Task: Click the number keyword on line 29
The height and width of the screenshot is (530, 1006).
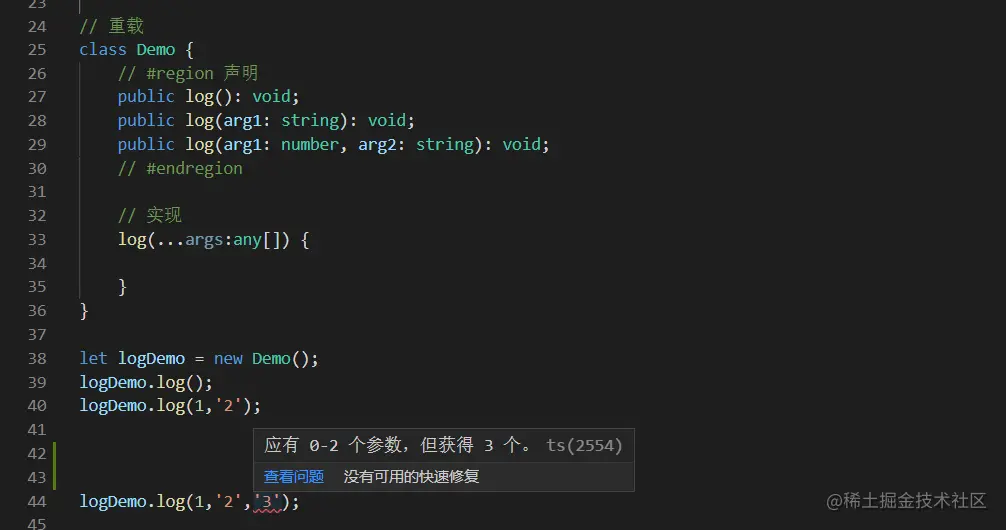Action: pos(311,144)
